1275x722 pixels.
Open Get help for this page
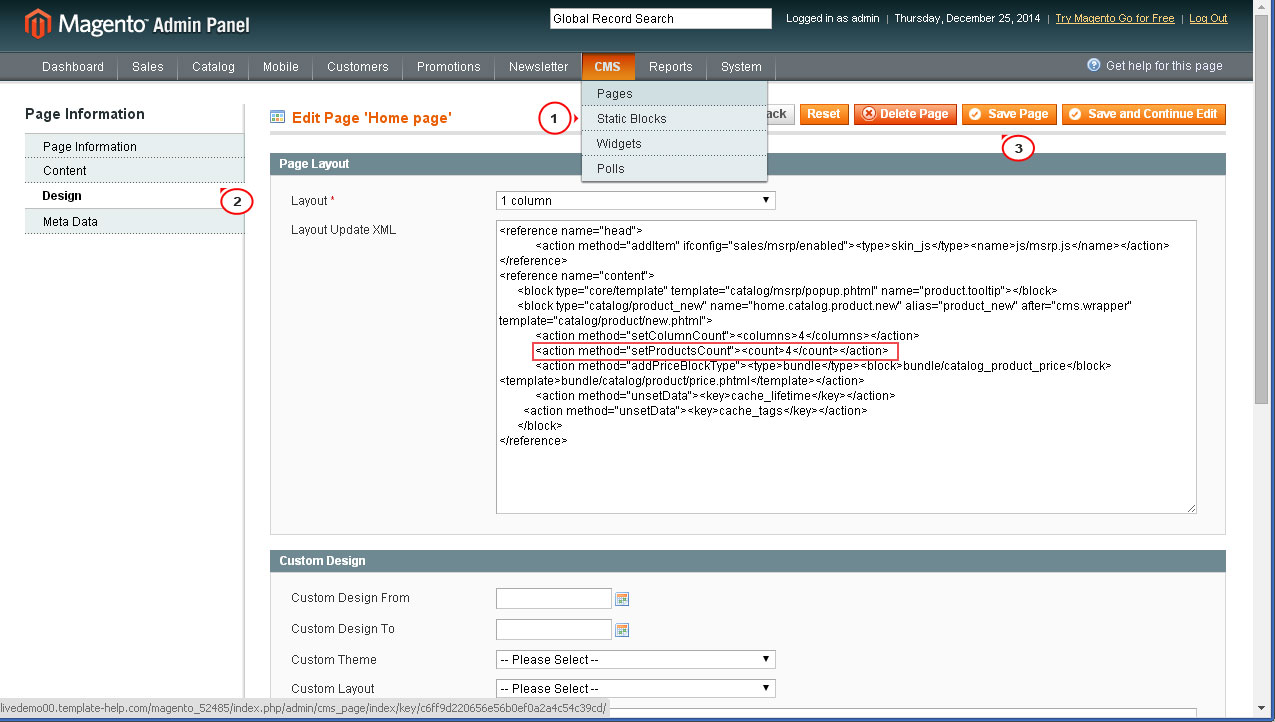[x=1164, y=66]
